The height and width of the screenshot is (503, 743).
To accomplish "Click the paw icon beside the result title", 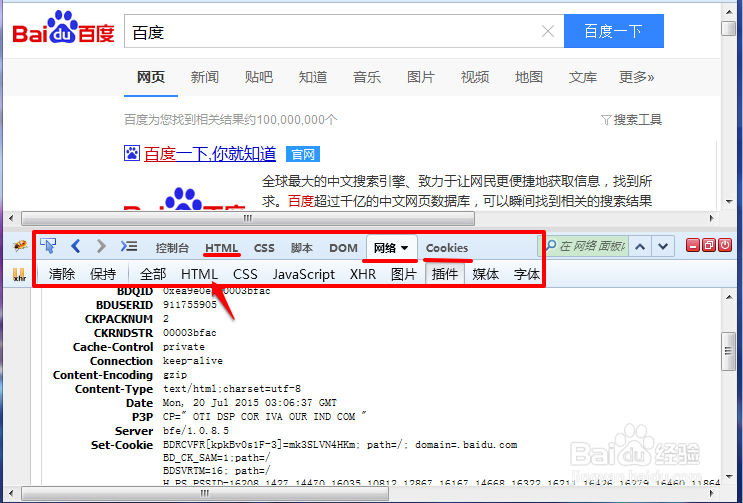I will point(132,153).
